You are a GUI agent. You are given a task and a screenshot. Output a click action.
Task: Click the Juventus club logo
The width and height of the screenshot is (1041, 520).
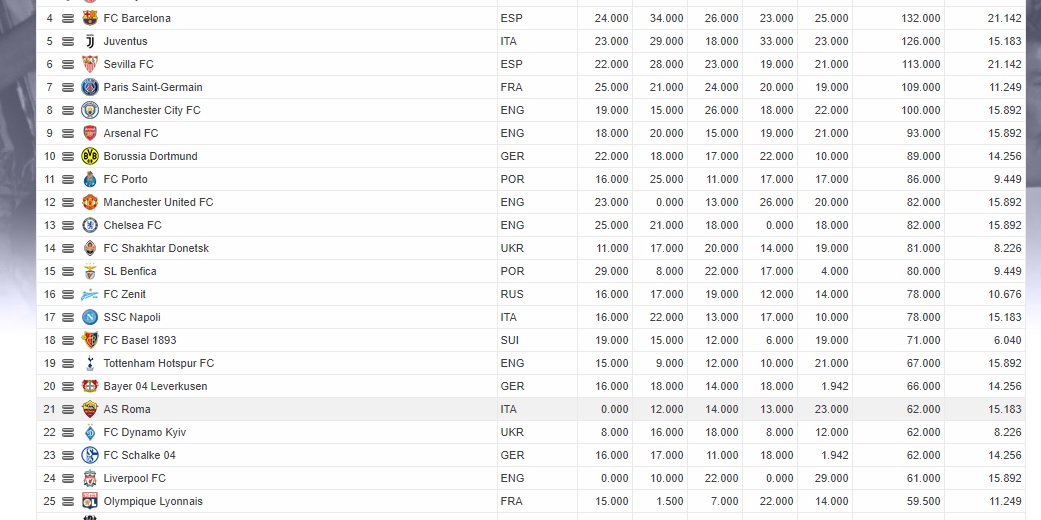(90, 41)
